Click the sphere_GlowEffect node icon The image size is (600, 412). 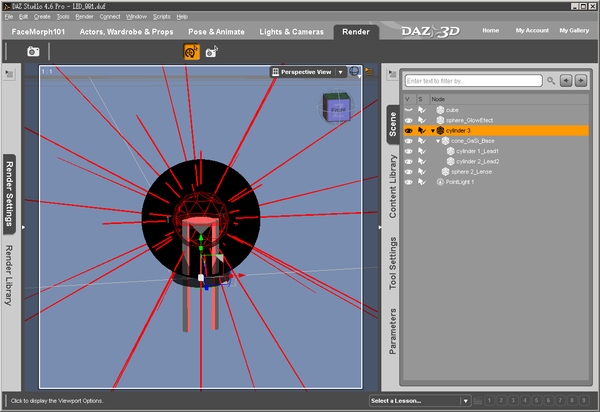(x=440, y=121)
